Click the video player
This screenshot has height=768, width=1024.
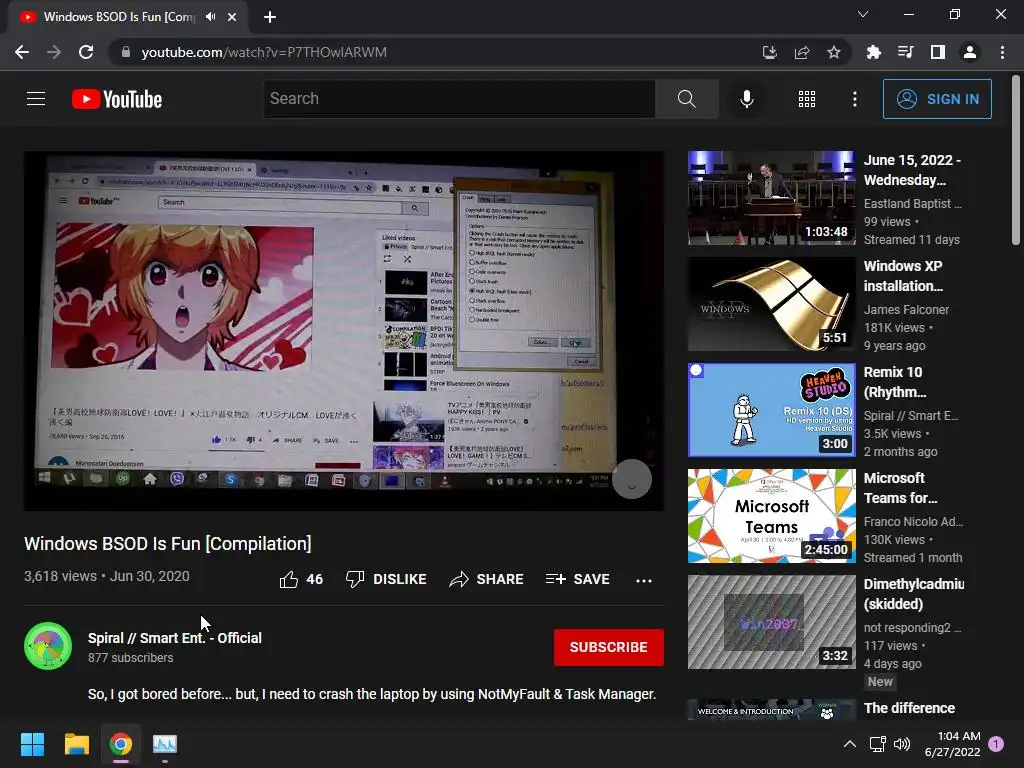tap(344, 331)
